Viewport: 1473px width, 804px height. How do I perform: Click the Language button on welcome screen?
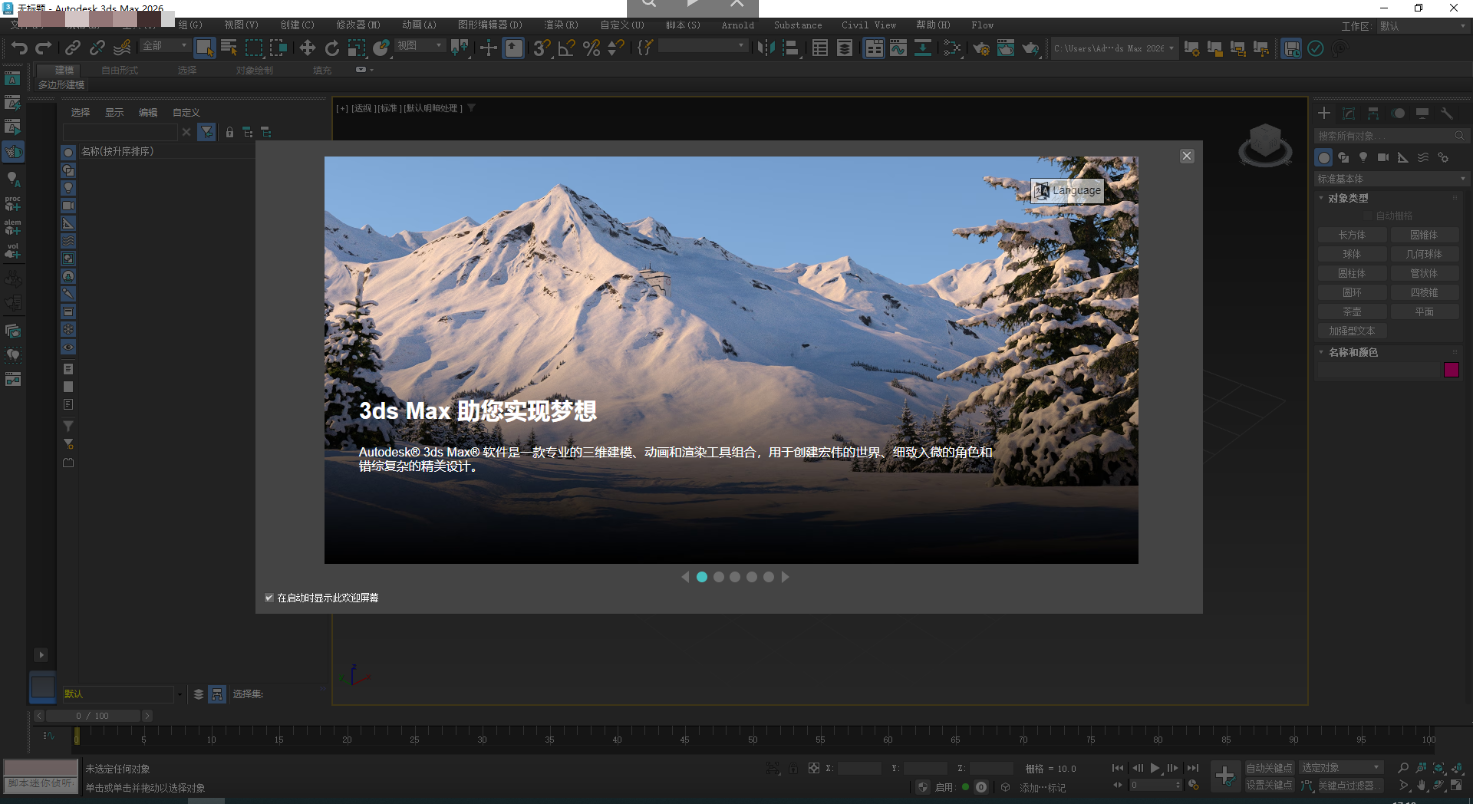click(x=1067, y=190)
